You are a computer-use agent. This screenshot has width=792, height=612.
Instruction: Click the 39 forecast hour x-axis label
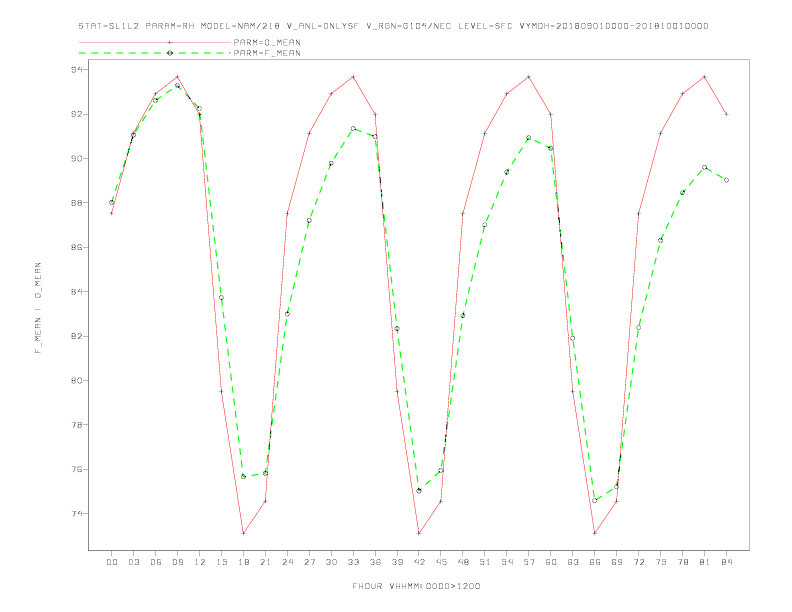(x=397, y=562)
